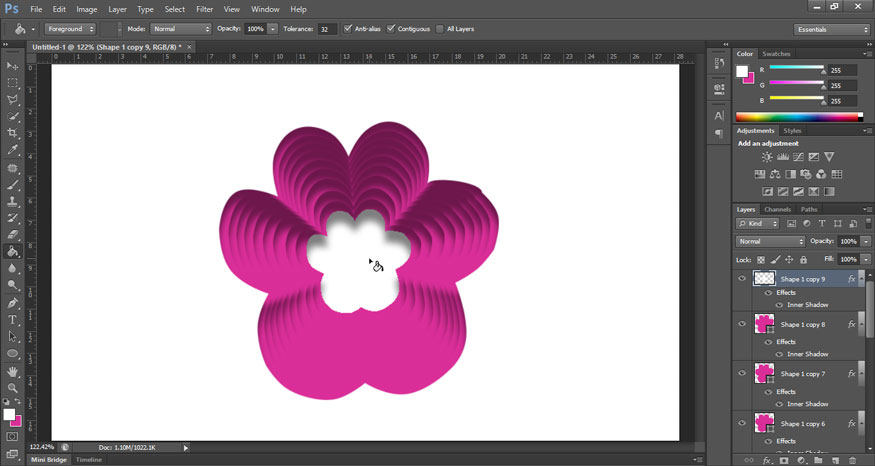Choose the Horizontal Type tool
Viewport: 875px width, 466px height.
click(x=13, y=320)
